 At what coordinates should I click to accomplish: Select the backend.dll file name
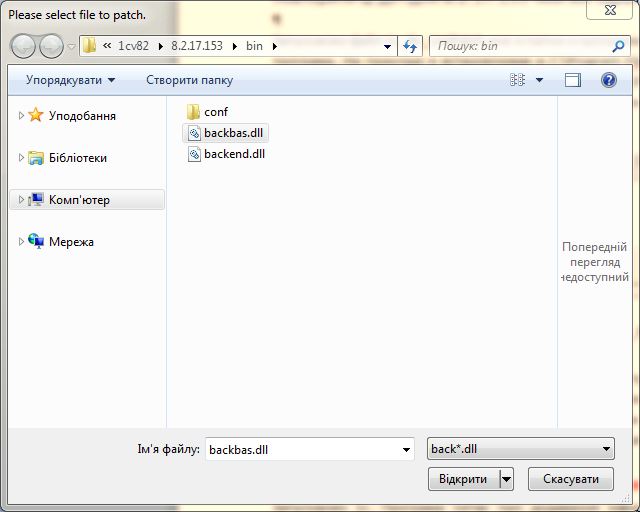(x=234, y=154)
